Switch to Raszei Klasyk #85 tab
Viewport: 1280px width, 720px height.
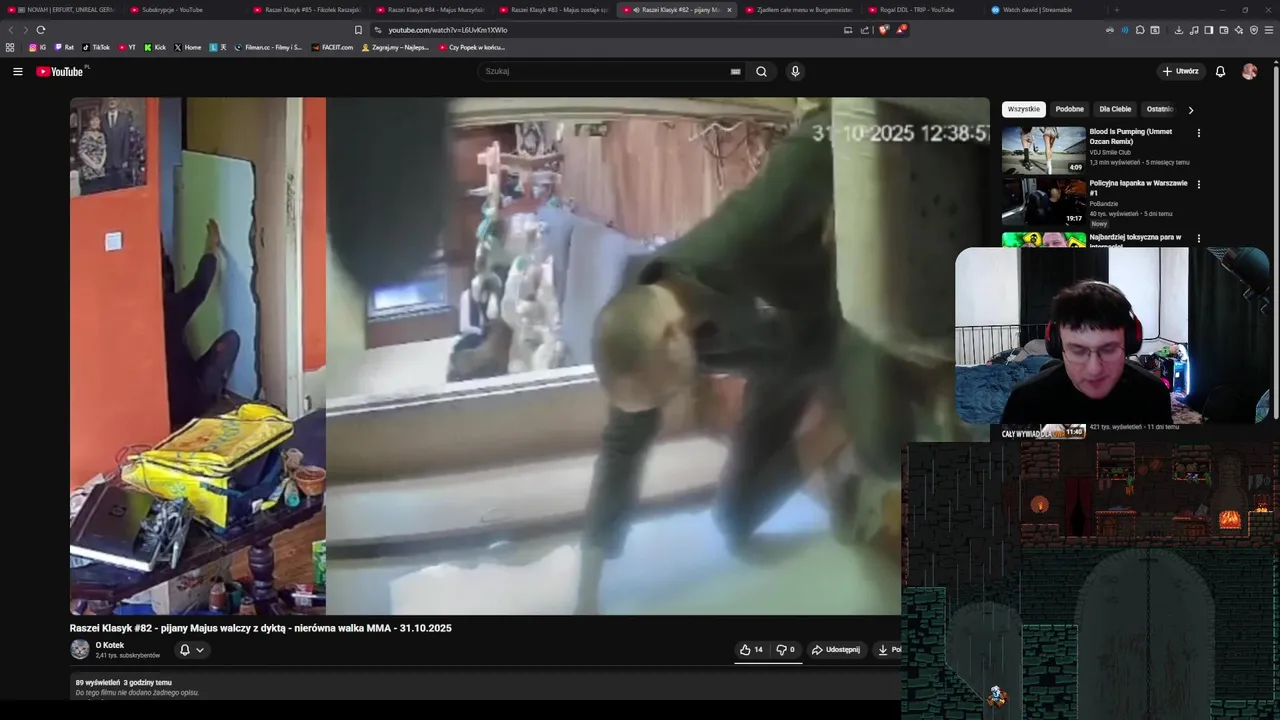click(310, 10)
